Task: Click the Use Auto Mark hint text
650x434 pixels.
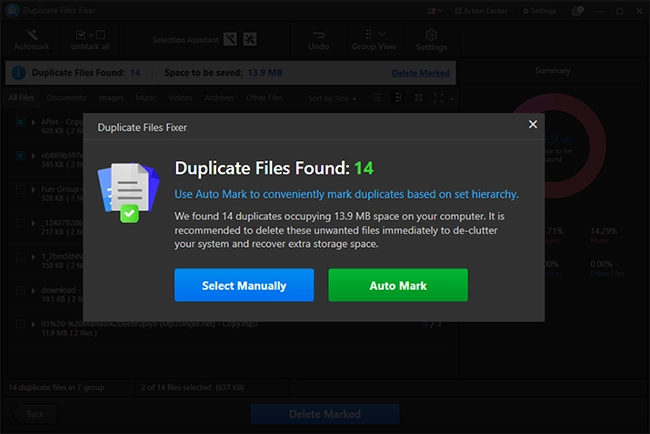Action: (x=346, y=194)
